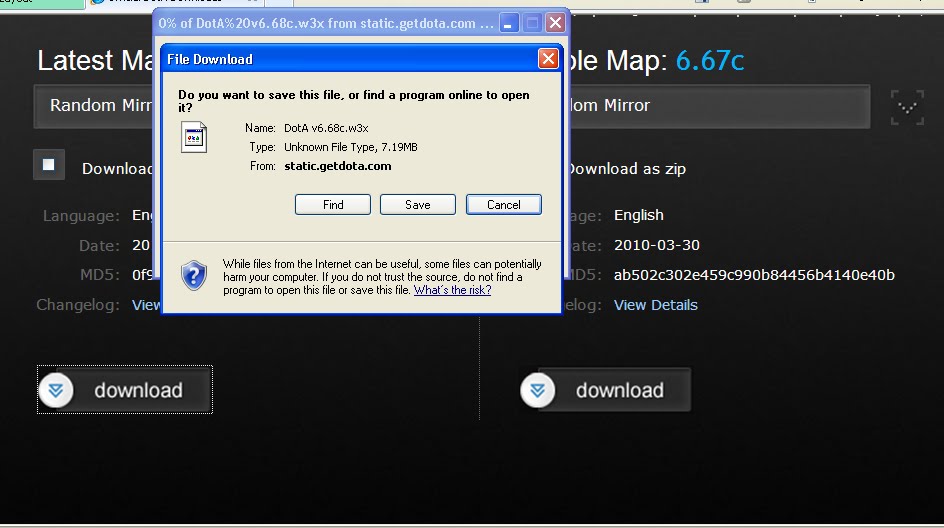Screen dimensions: 944x528
Task: Minimize the download progress window
Action: (509, 23)
